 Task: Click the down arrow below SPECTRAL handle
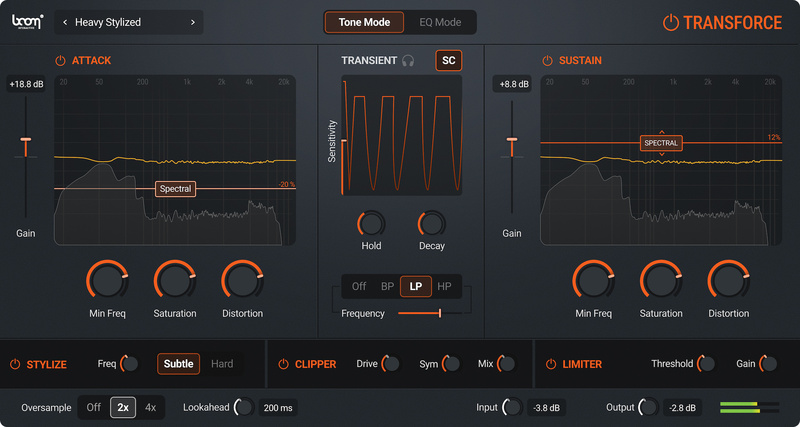click(662, 155)
